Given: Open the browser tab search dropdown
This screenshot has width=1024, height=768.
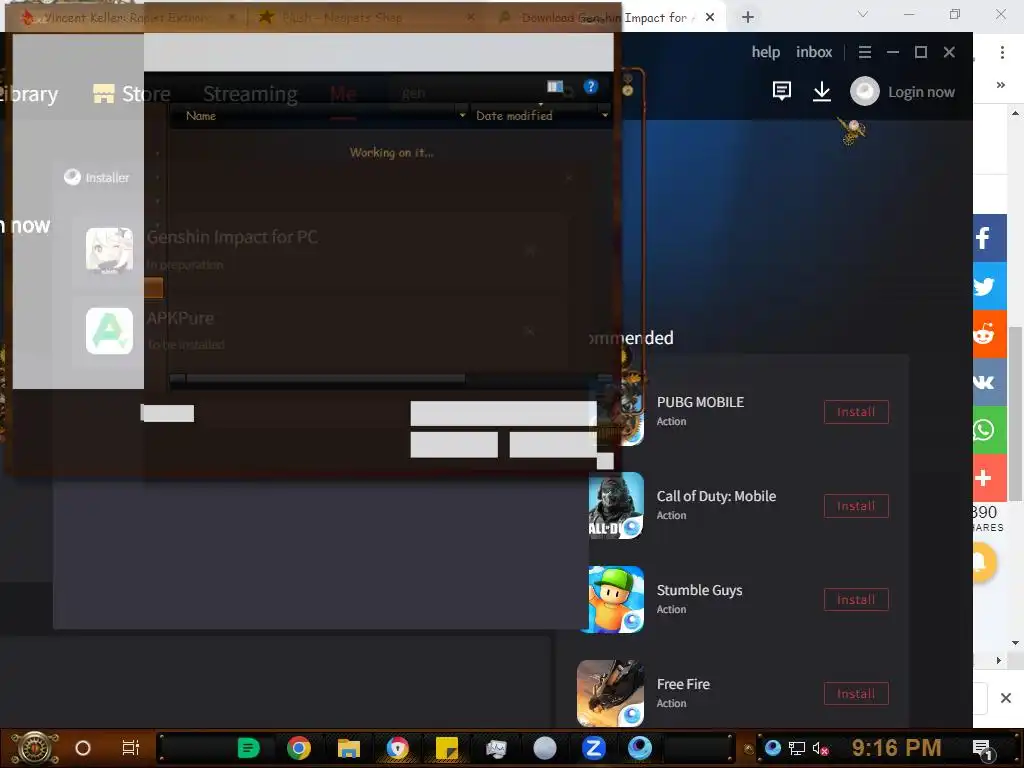Looking at the screenshot, I should 863,14.
